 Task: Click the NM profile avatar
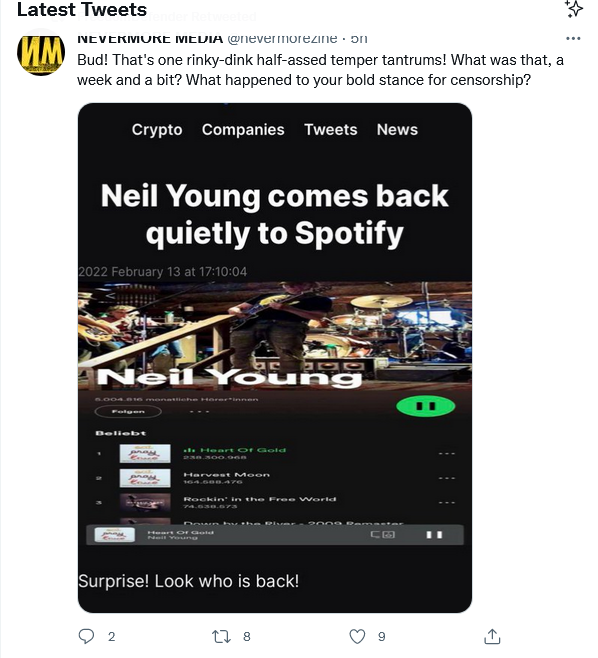[41, 53]
